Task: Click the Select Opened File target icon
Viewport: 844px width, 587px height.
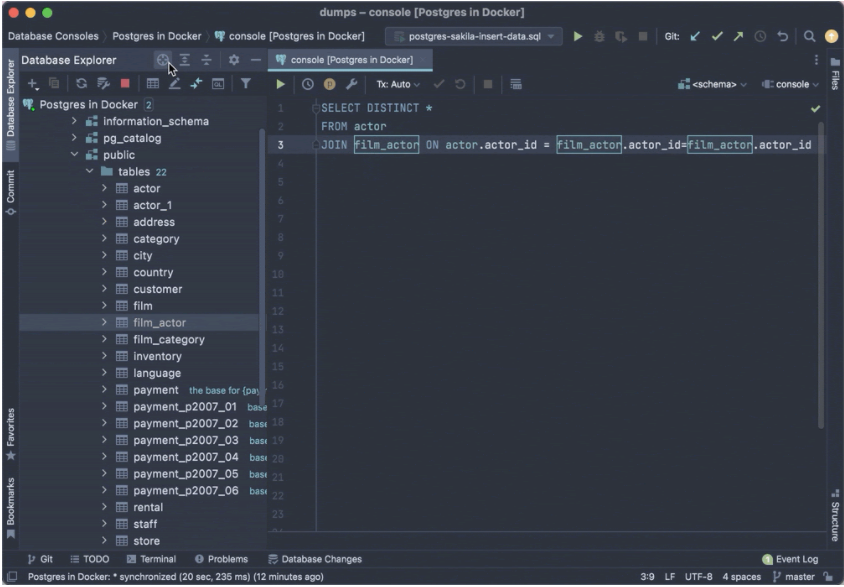Action: click(x=162, y=60)
